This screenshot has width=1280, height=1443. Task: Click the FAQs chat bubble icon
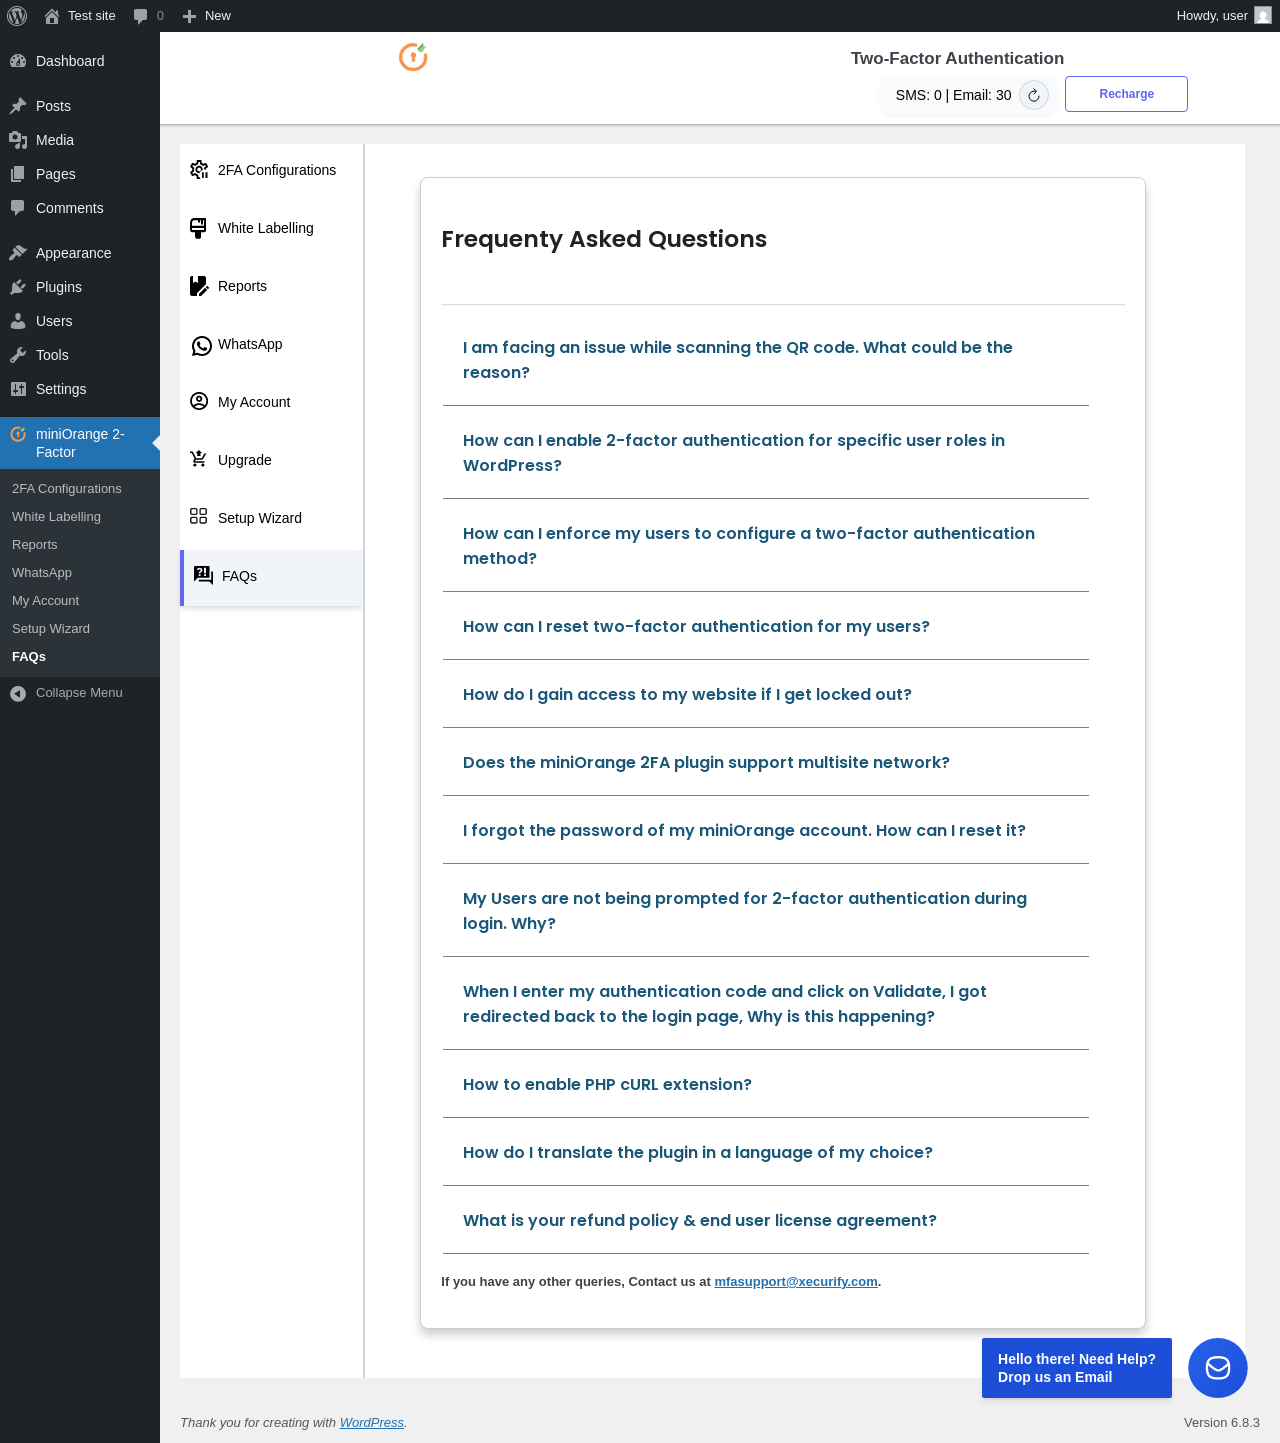[x=203, y=575]
